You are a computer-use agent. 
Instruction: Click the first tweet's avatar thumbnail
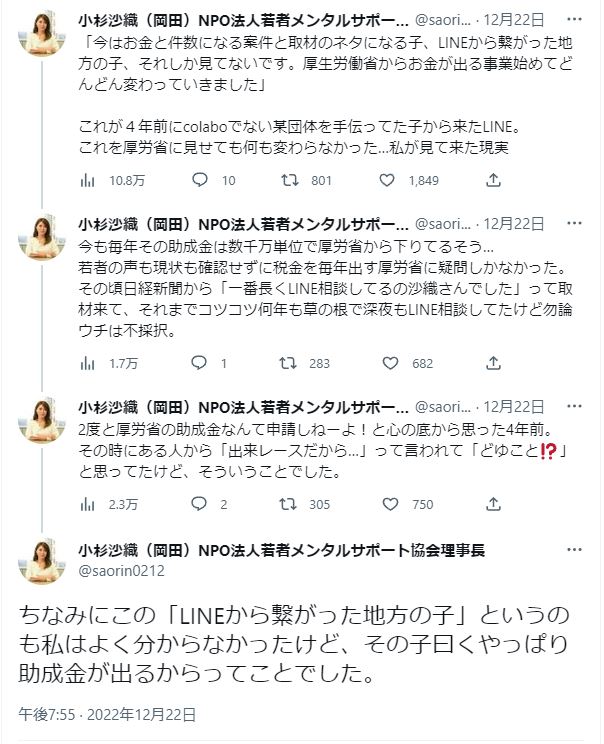coord(42,35)
